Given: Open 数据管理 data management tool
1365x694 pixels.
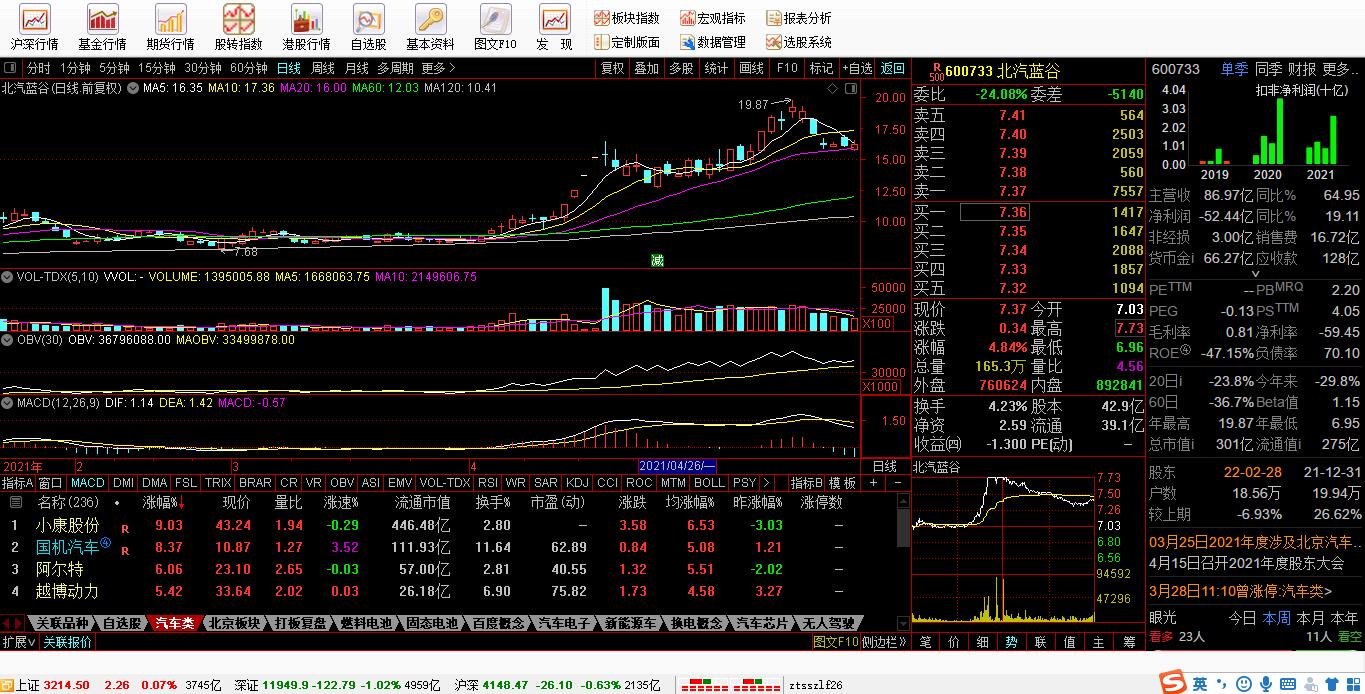Looking at the screenshot, I should pos(713,42).
